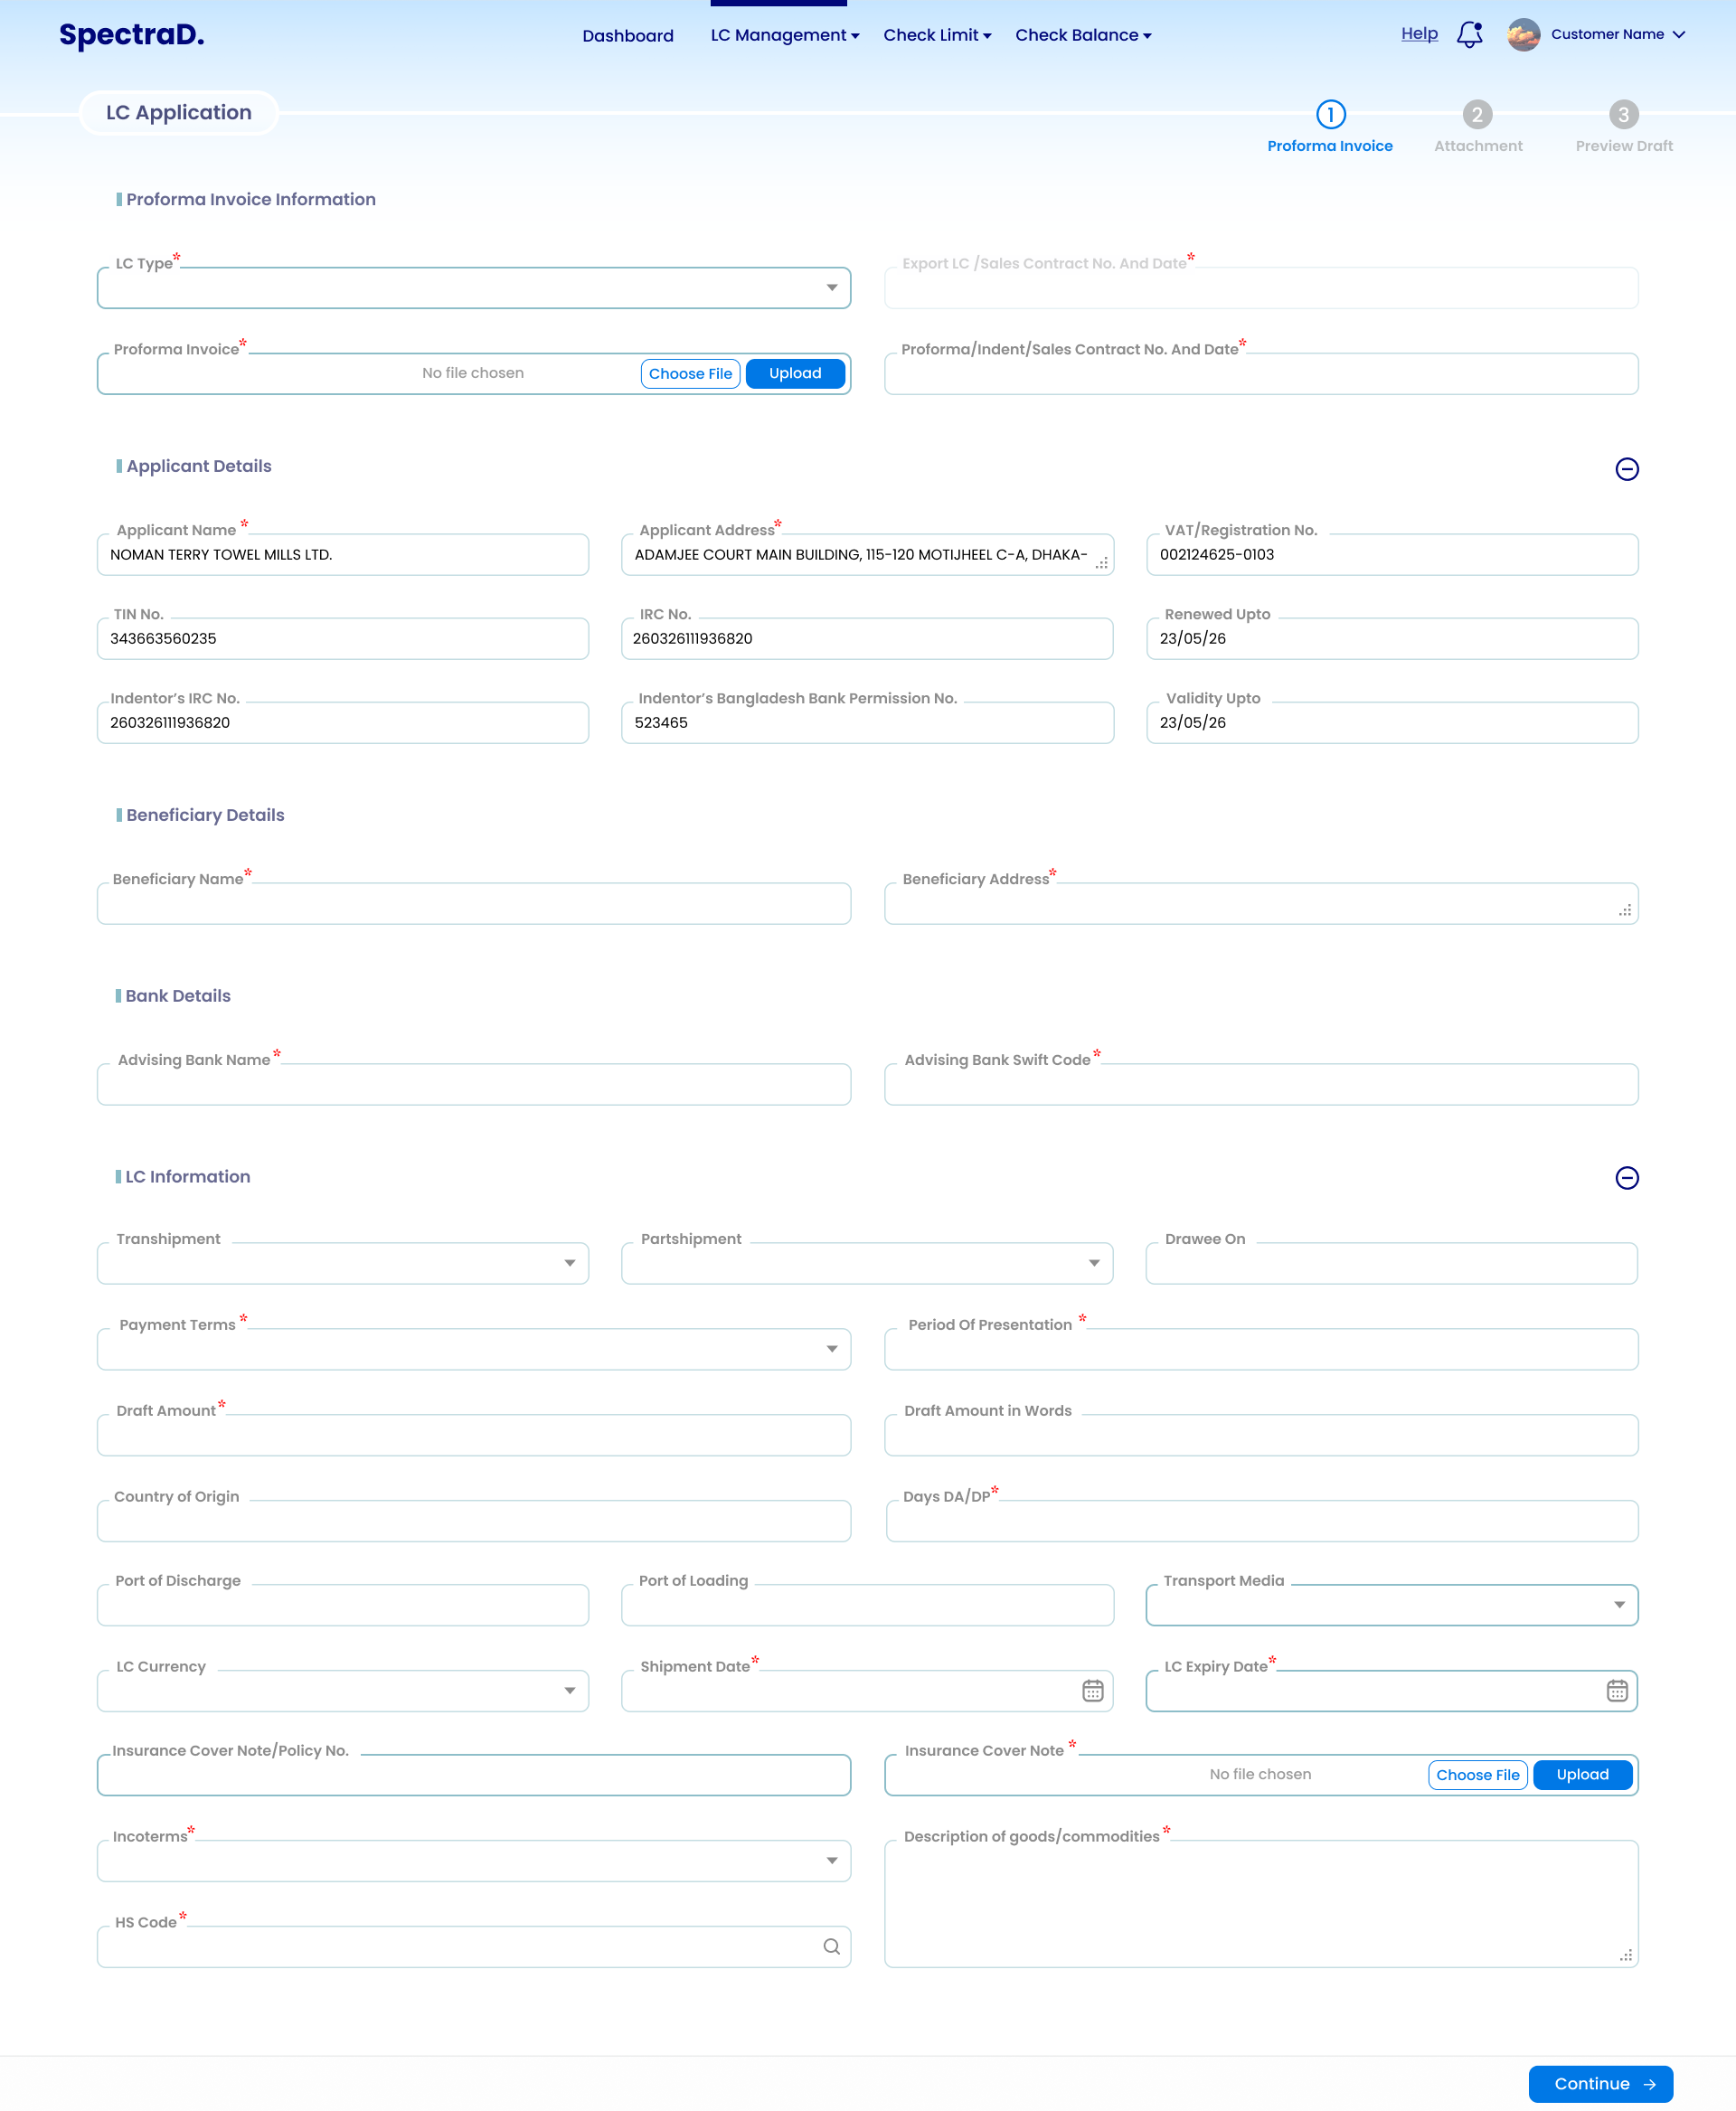Click the Port of Discharge field
This screenshot has width=1736, height=2111.
[x=343, y=1605]
